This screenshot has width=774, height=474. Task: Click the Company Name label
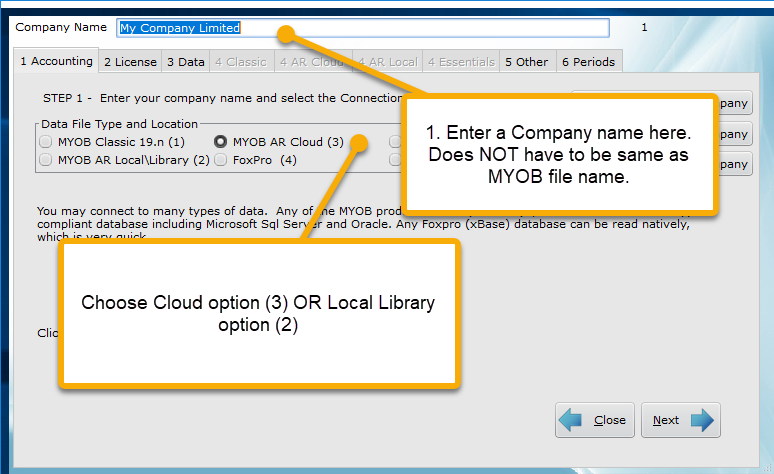pos(61,27)
